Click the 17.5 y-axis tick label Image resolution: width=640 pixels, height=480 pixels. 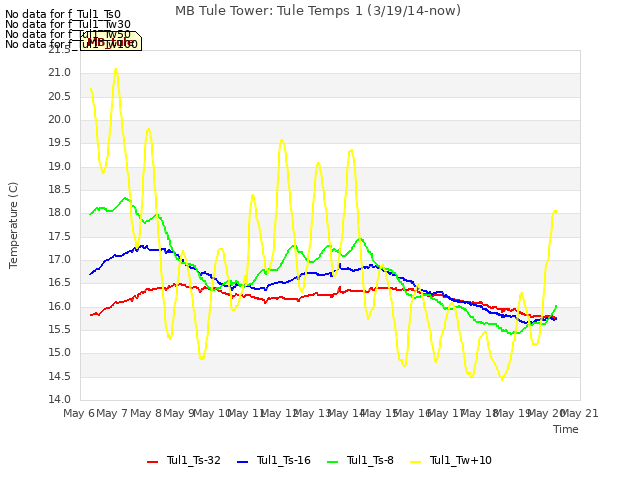60,237
